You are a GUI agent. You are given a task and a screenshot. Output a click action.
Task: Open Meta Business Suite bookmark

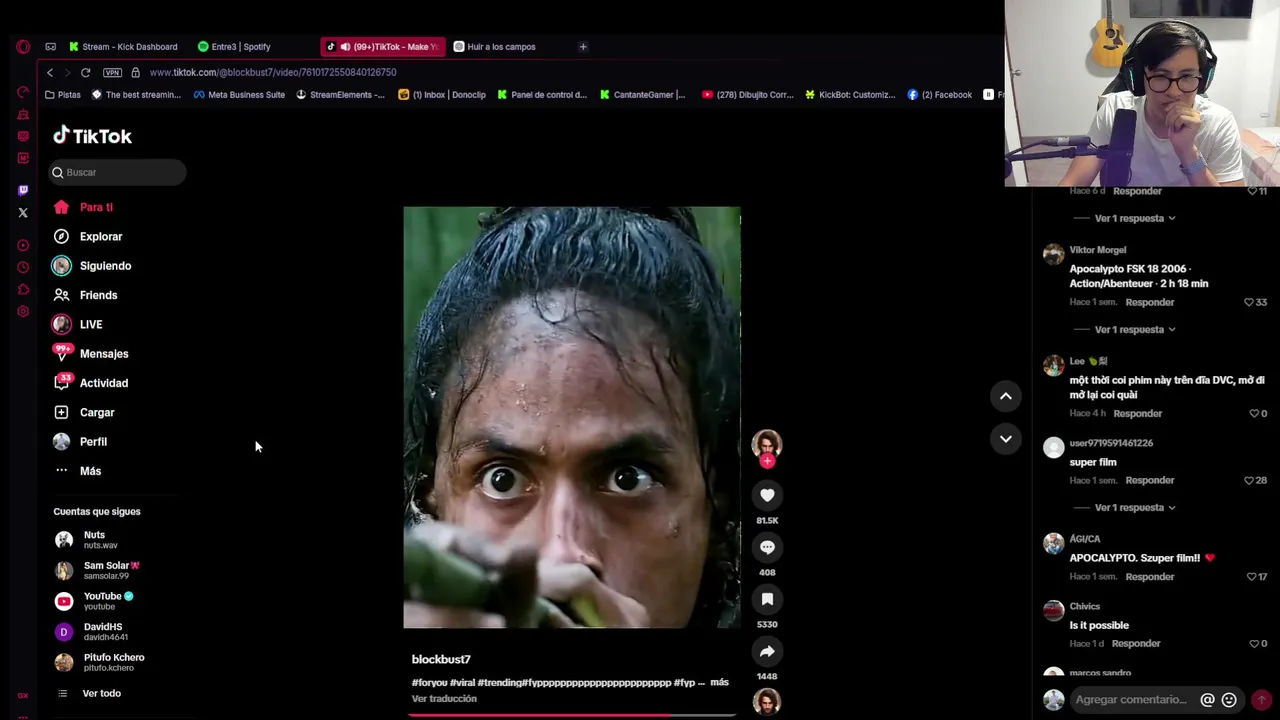pyautogui.click(x=239, y=94)
